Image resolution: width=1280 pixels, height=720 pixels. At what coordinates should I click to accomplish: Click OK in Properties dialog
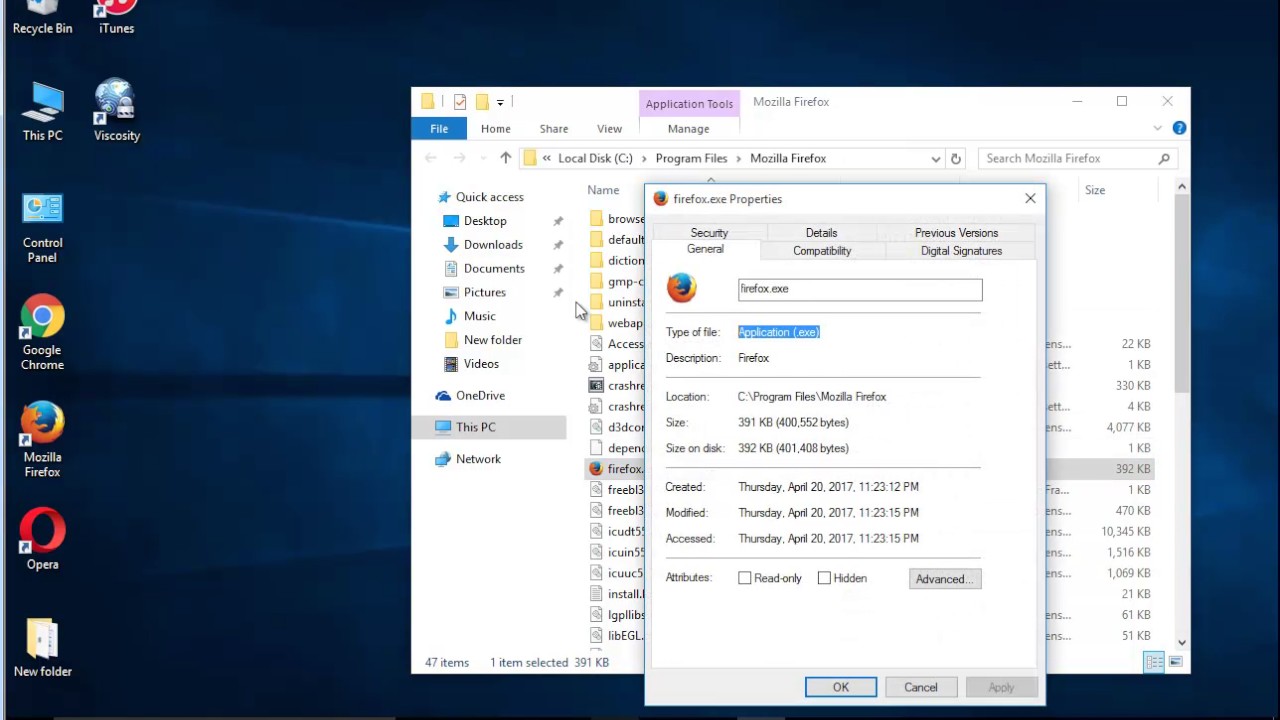[x=841, y=687]
